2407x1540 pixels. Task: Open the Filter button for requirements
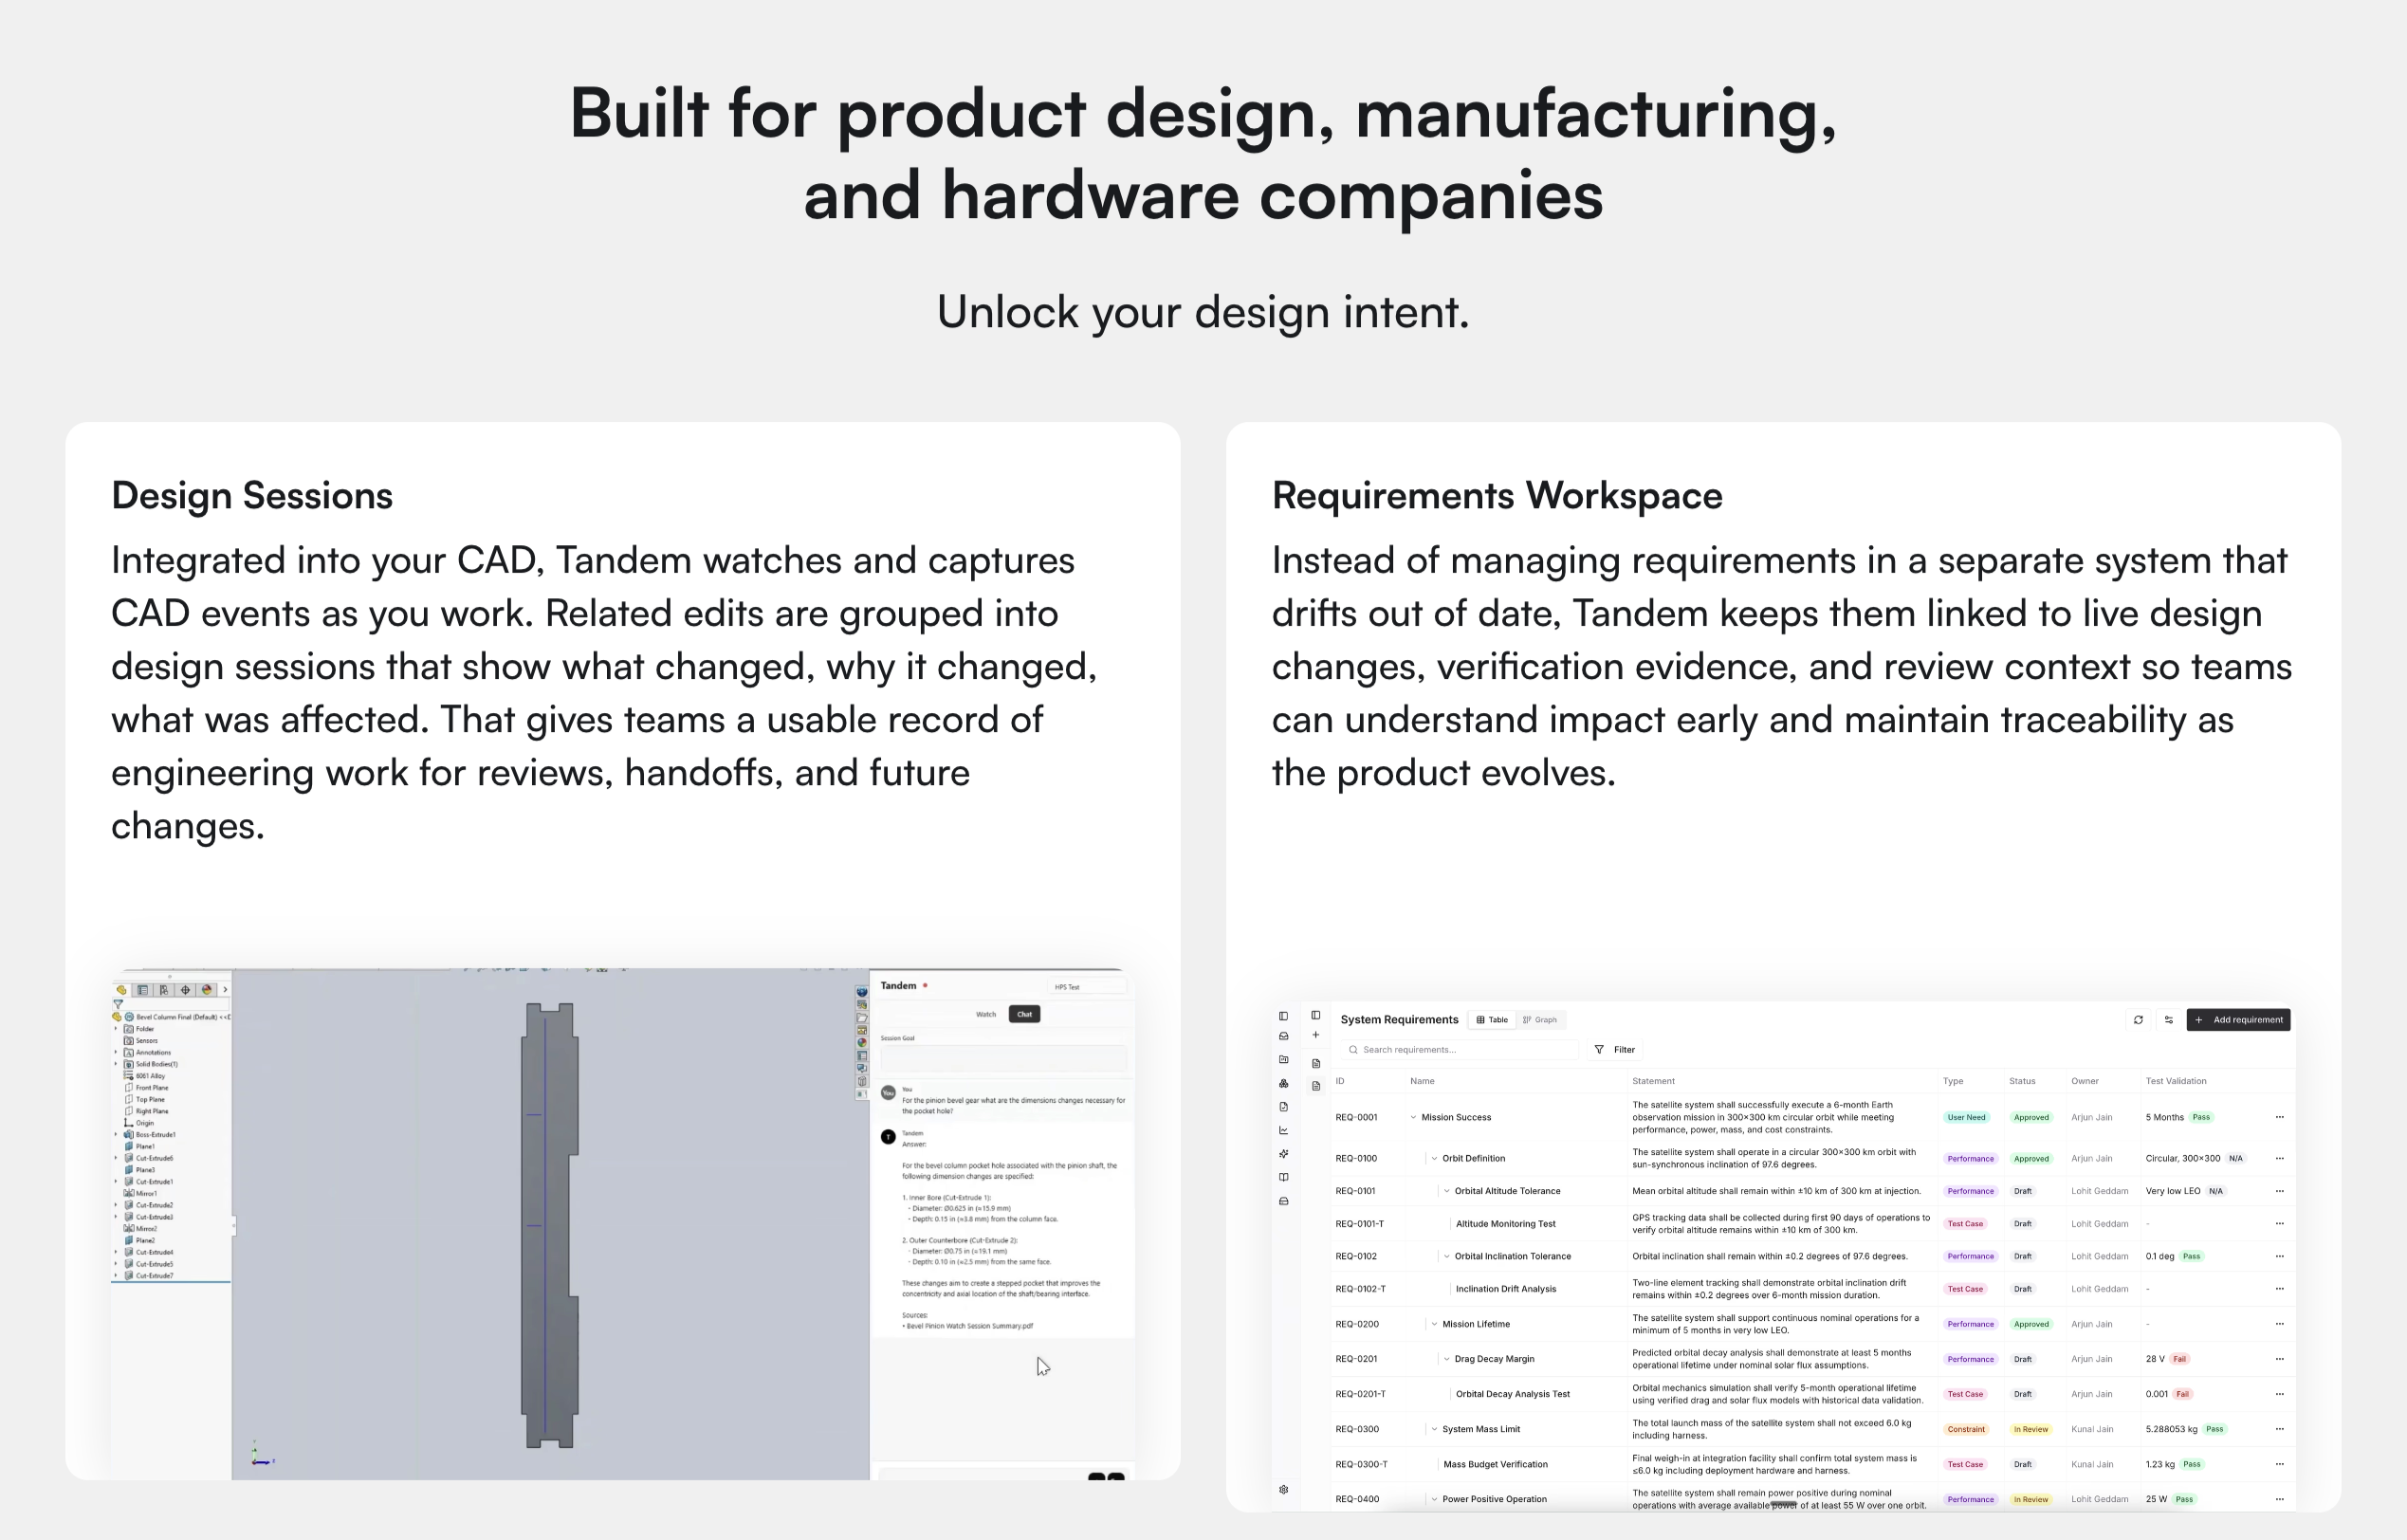[1615, 1050]
